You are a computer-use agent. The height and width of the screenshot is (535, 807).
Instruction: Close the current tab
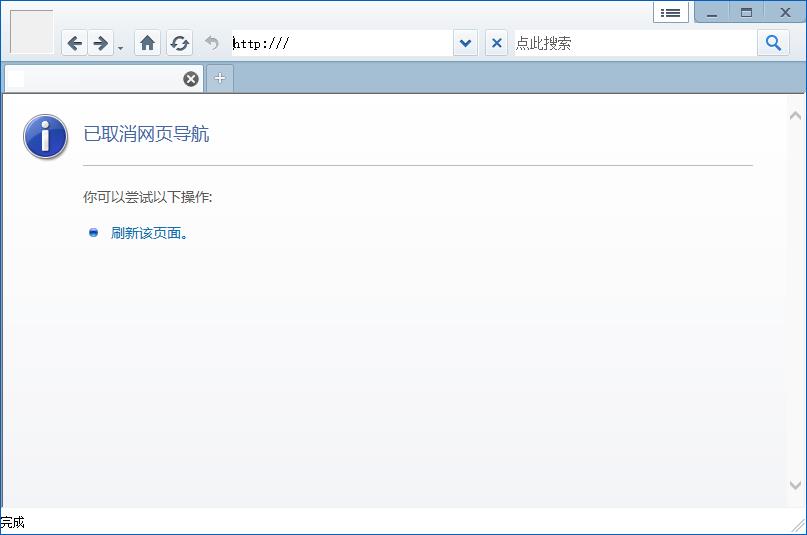click(191, 79)
